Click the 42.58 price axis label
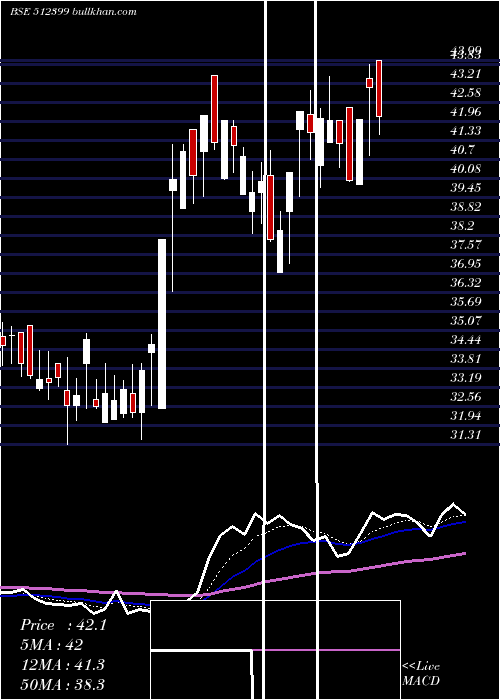Viewport: 500px width, 700px height. [x=466, y=93]
